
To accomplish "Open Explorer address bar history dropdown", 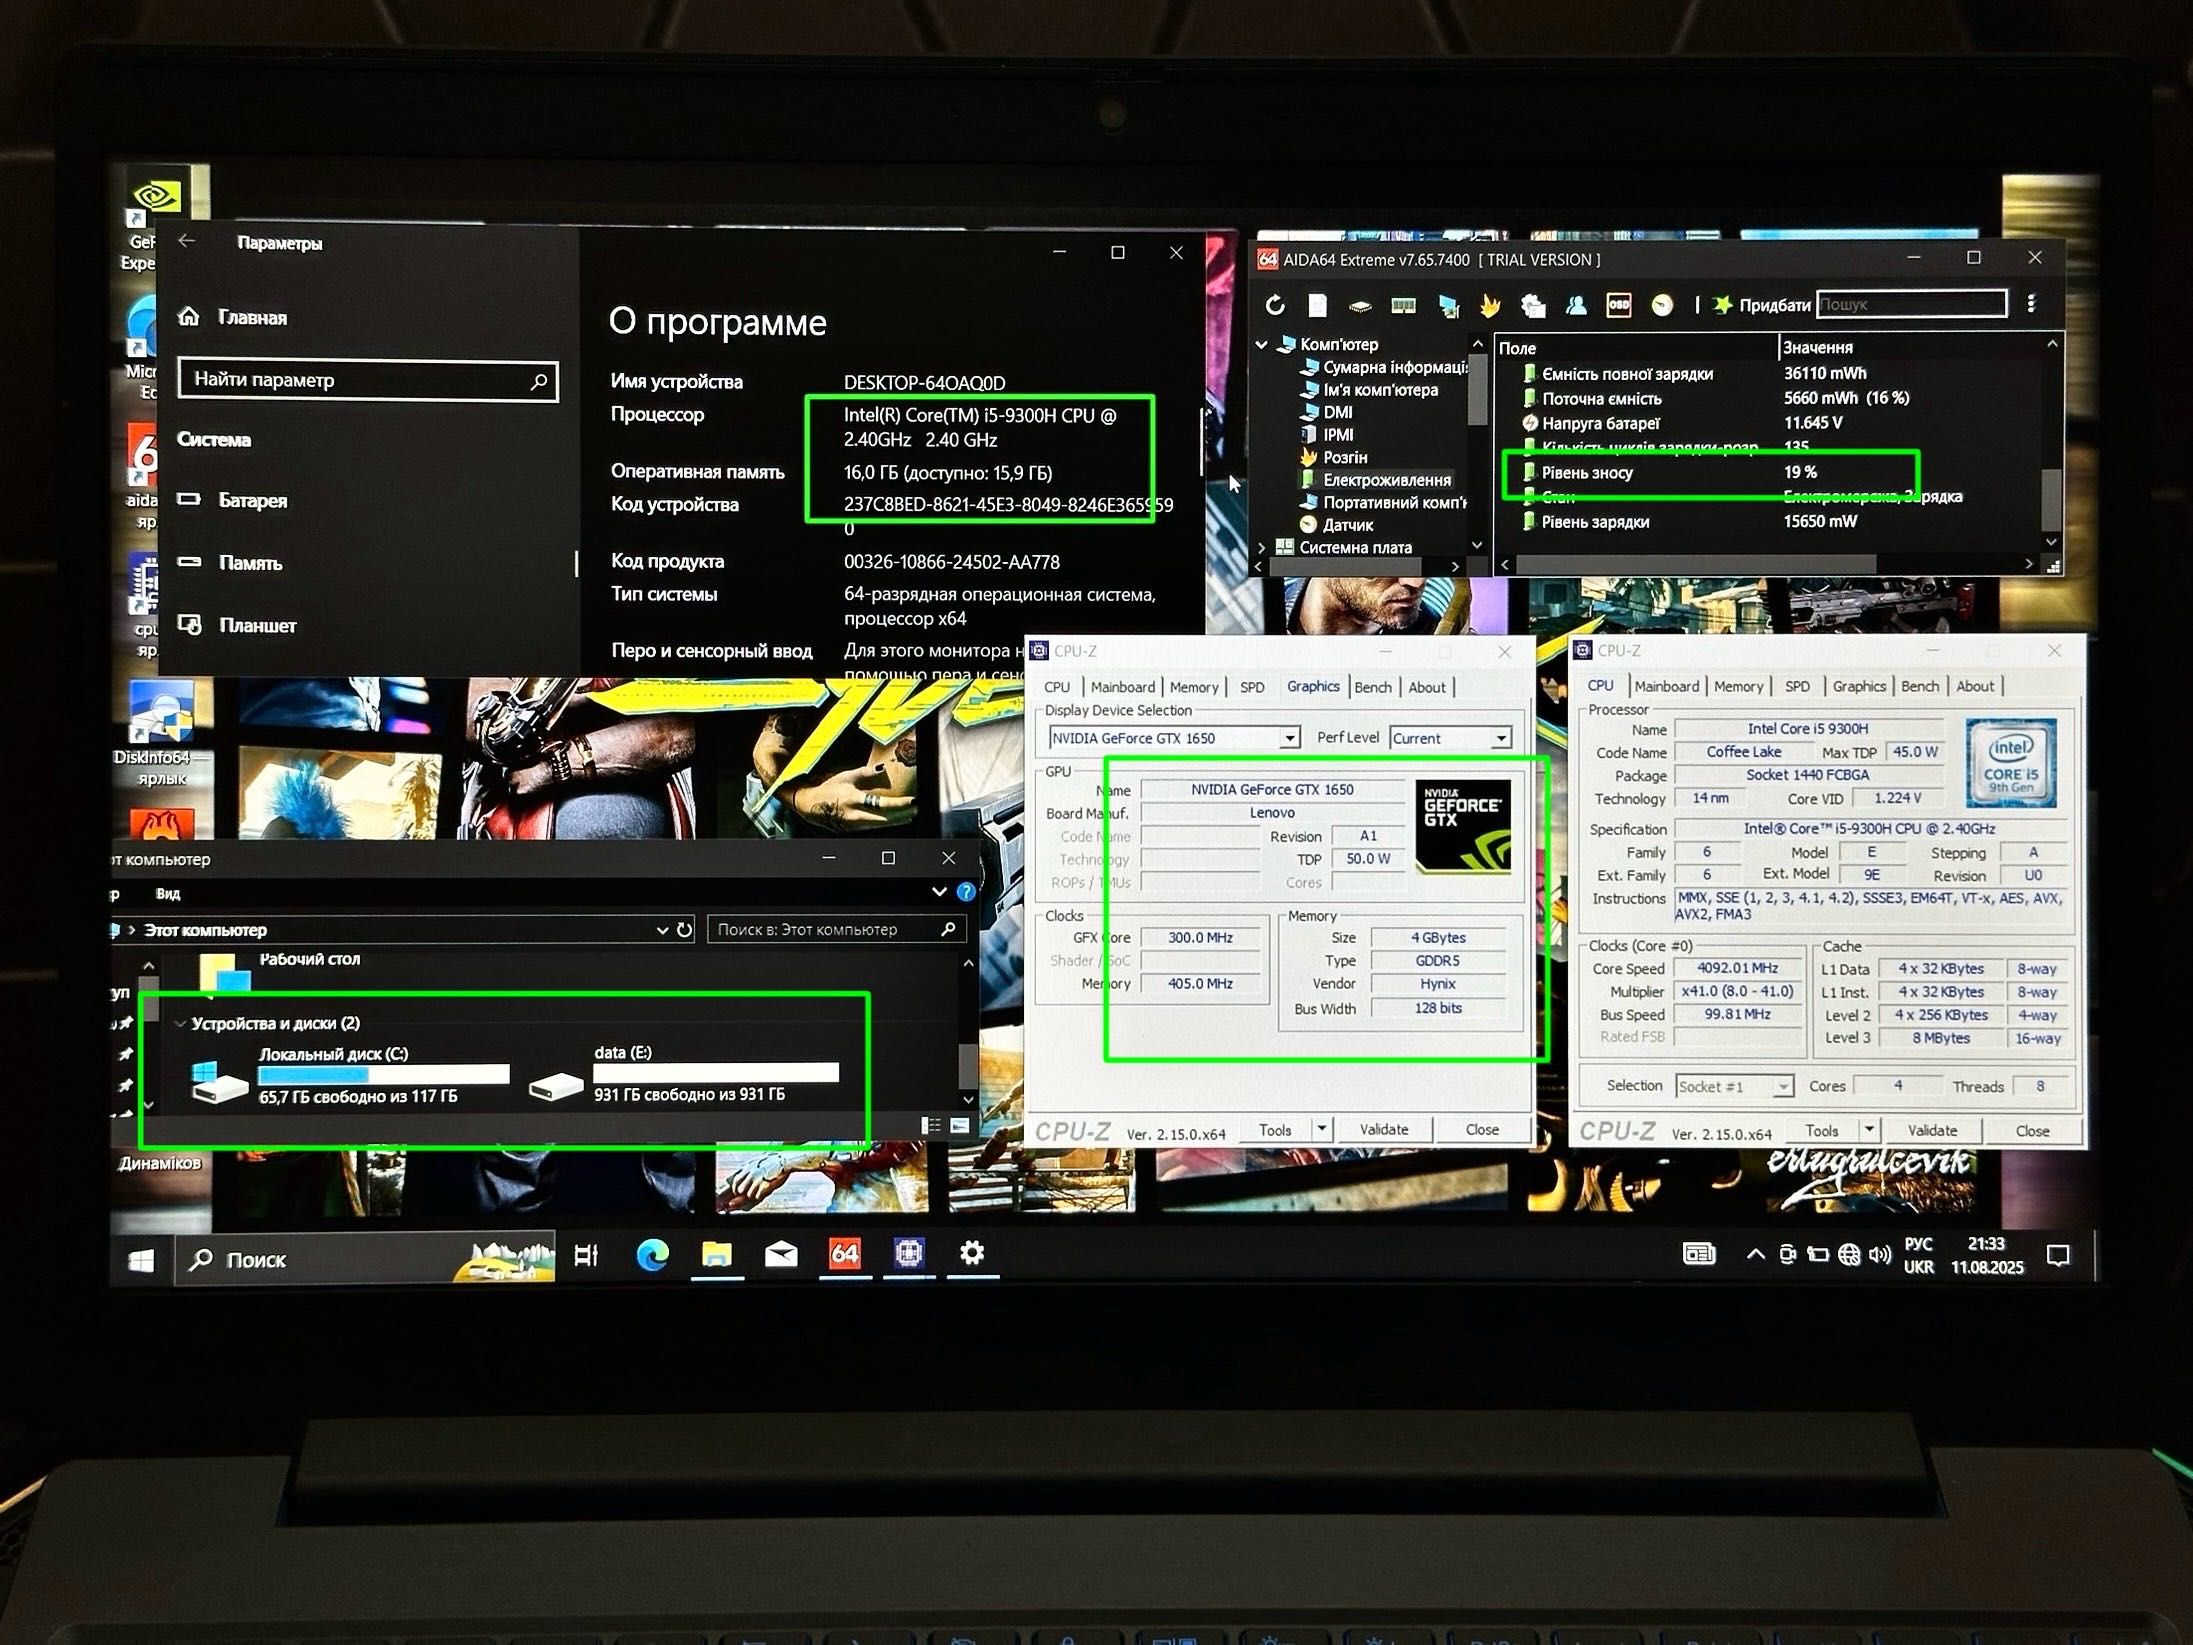I will click(x=661, y=930).
